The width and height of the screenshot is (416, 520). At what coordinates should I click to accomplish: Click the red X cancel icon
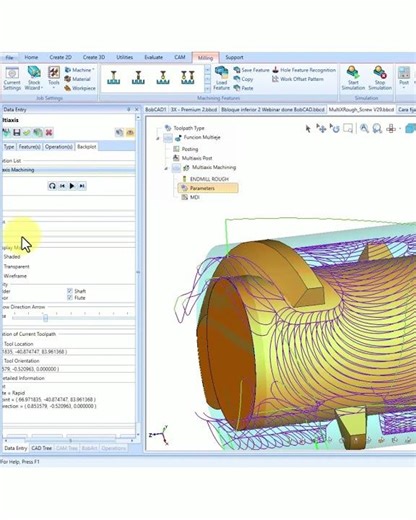pyautogui.click(x=49, y=133)
